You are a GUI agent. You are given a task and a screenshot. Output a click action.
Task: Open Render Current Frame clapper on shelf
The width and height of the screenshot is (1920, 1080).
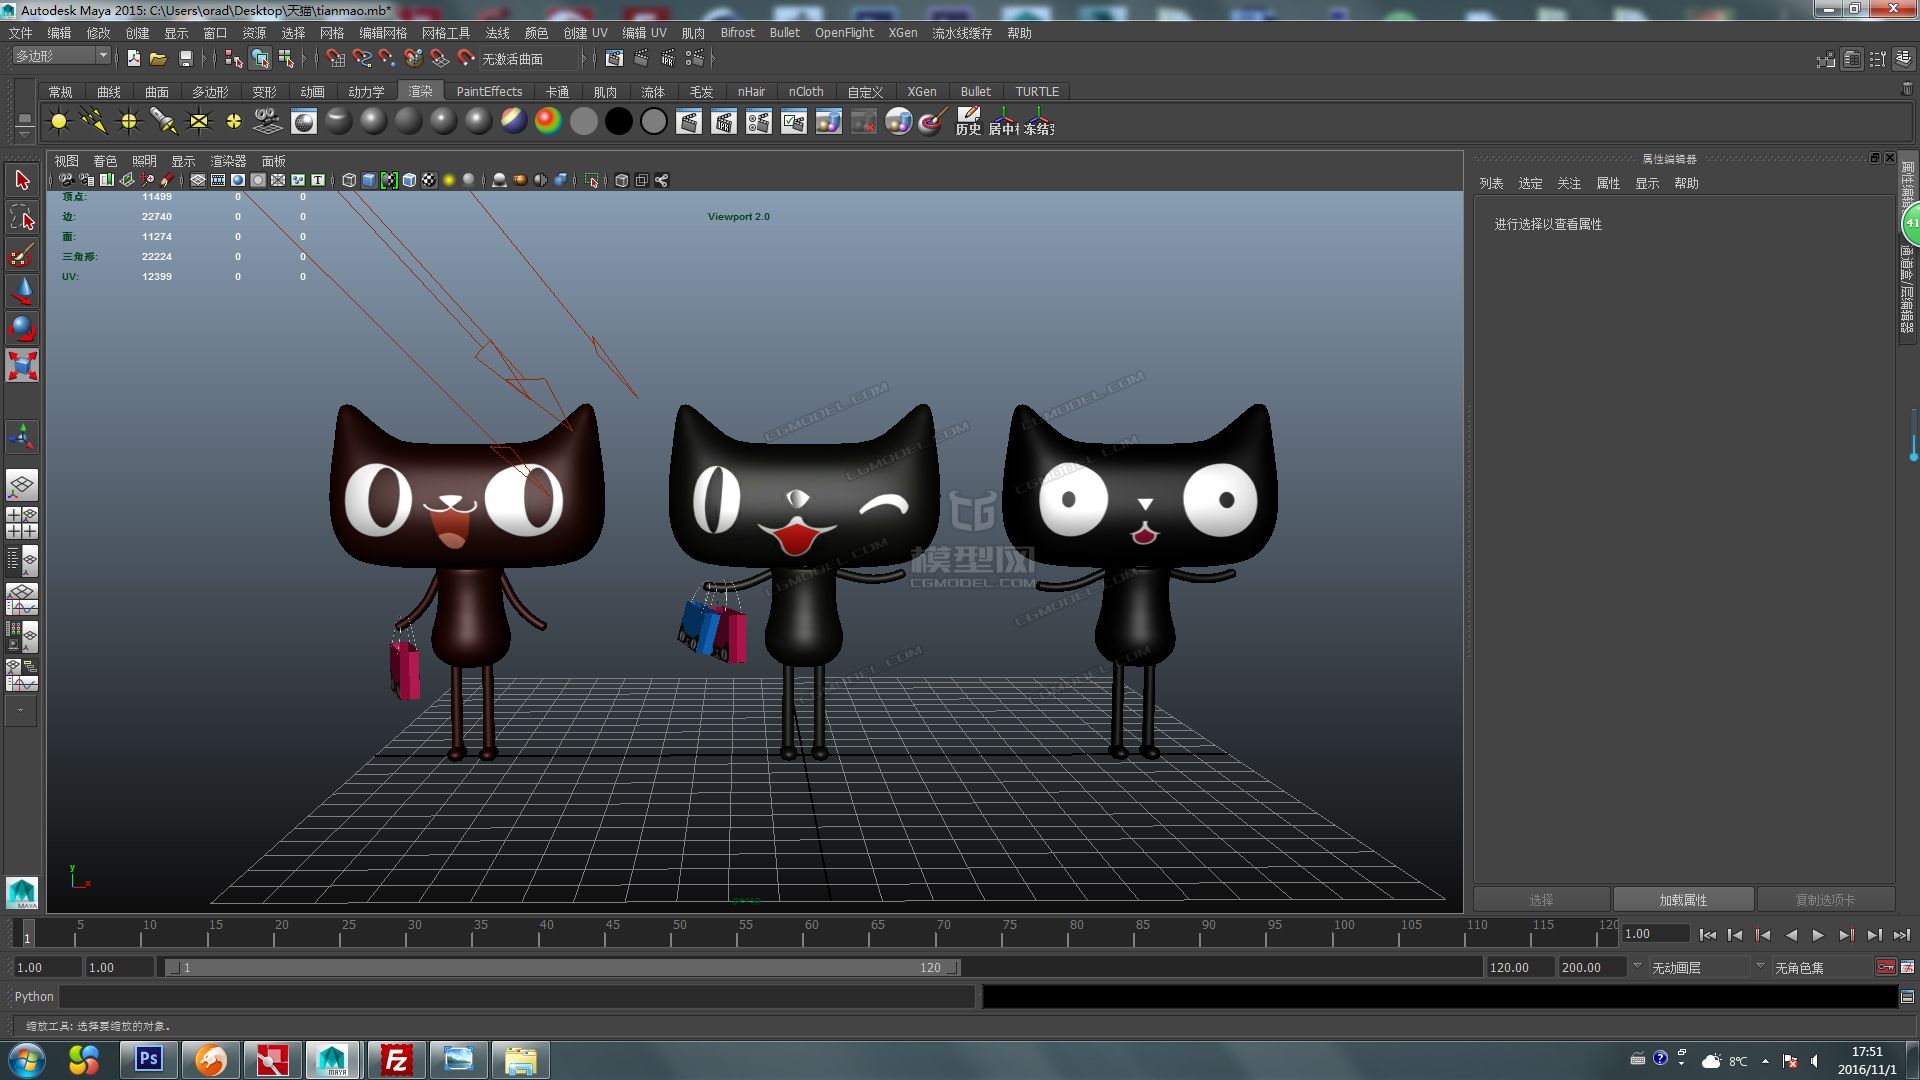pos(688,122)
